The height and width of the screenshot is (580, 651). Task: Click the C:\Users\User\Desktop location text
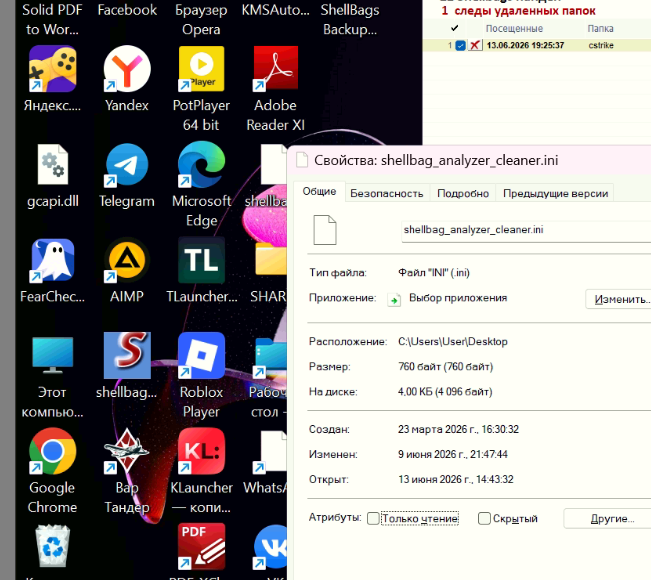(453, 341)
